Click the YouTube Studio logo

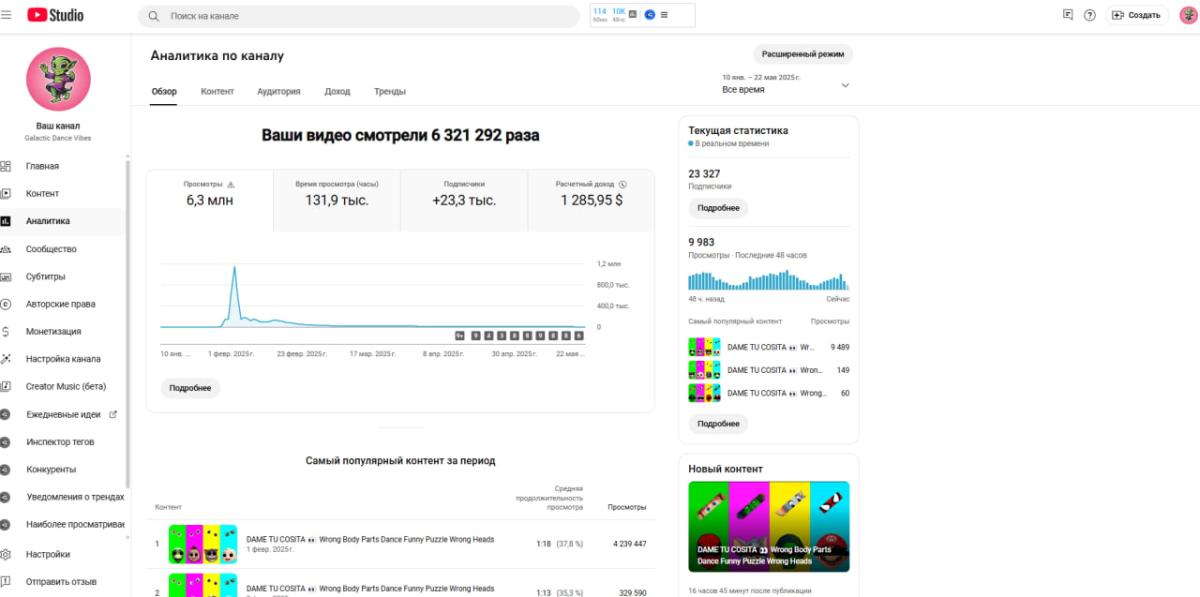tap(55, 15)
